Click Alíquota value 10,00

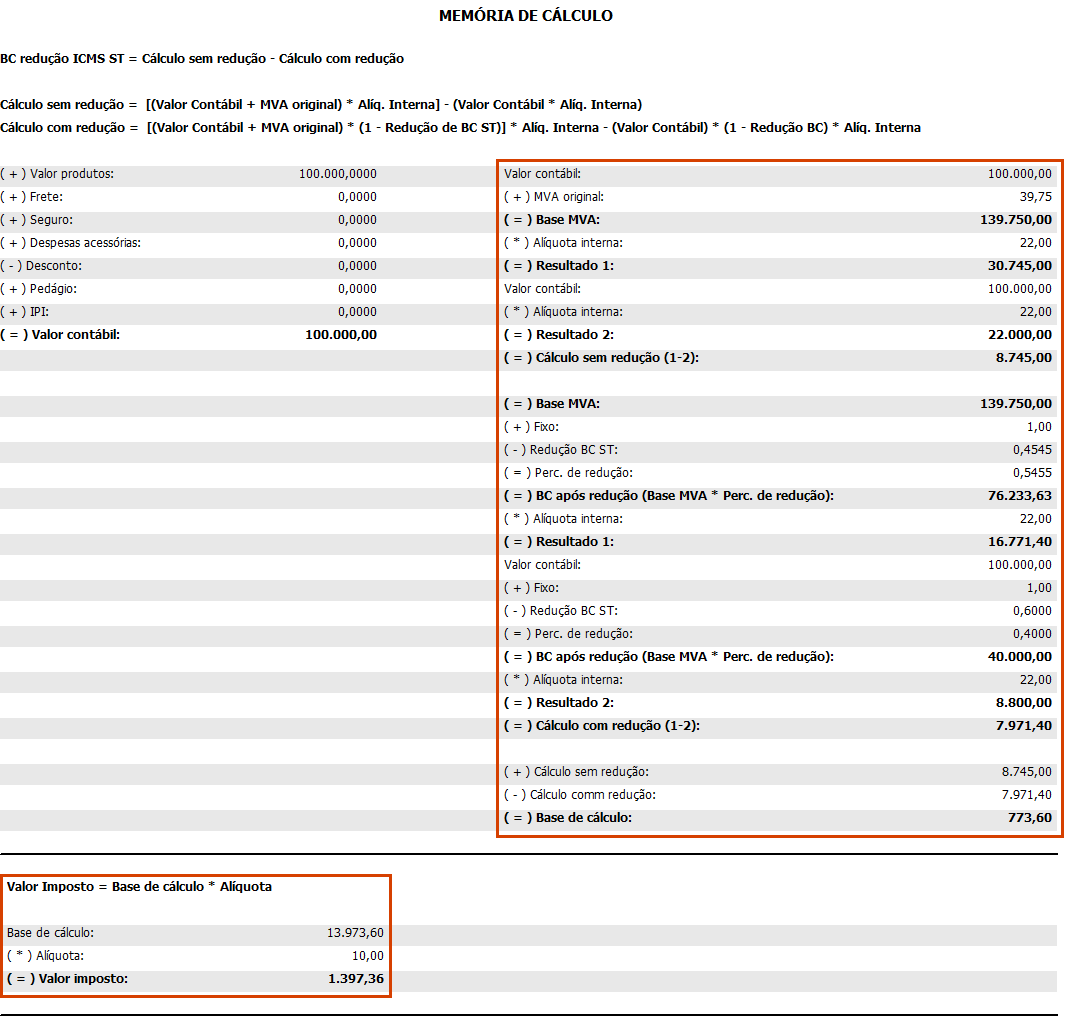[367, 956]
